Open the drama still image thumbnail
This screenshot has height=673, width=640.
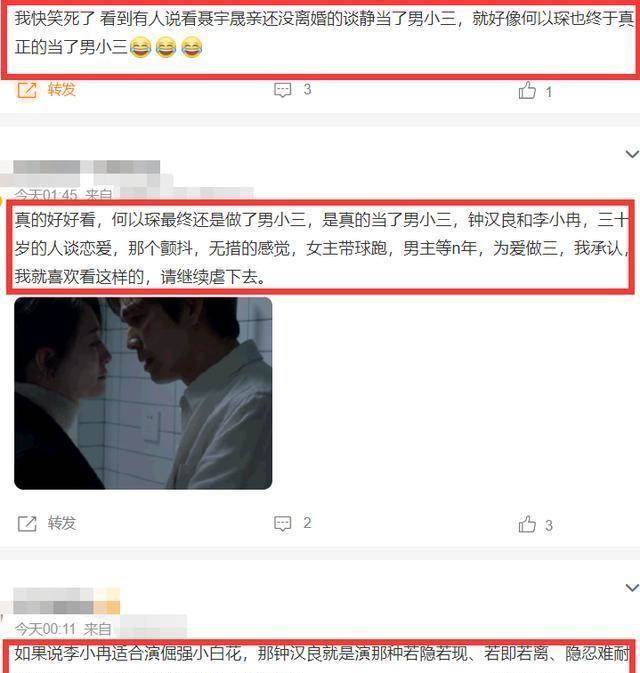click(x=143, y=393)
